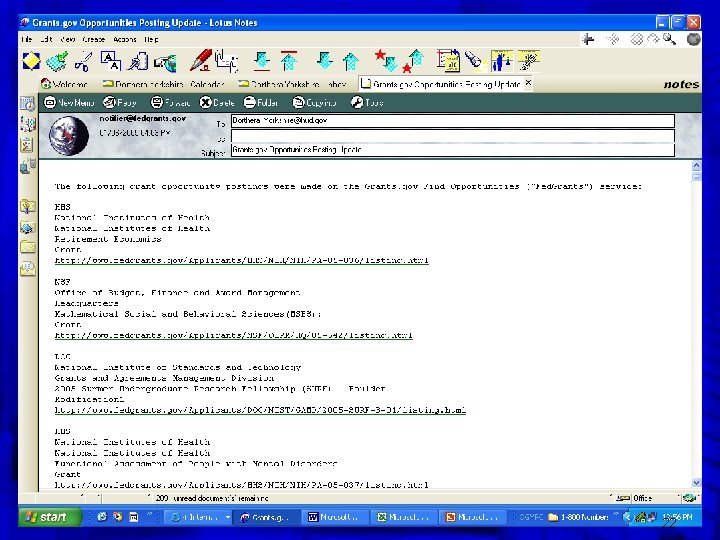Open the Edit menu
The image size is (720, 540).
click(46, 39)
